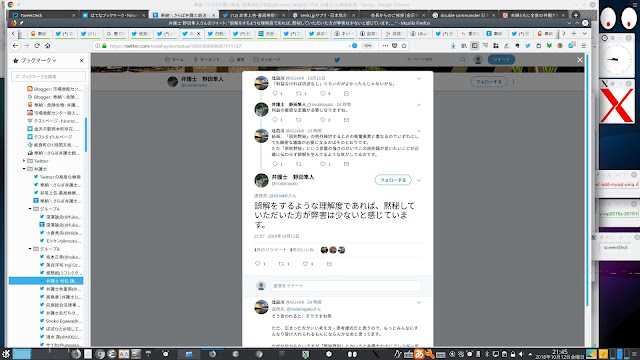The width and height of the screenshot is (640, 360).
Task: Close the tweet overlay with X
Action: [580, 60]
